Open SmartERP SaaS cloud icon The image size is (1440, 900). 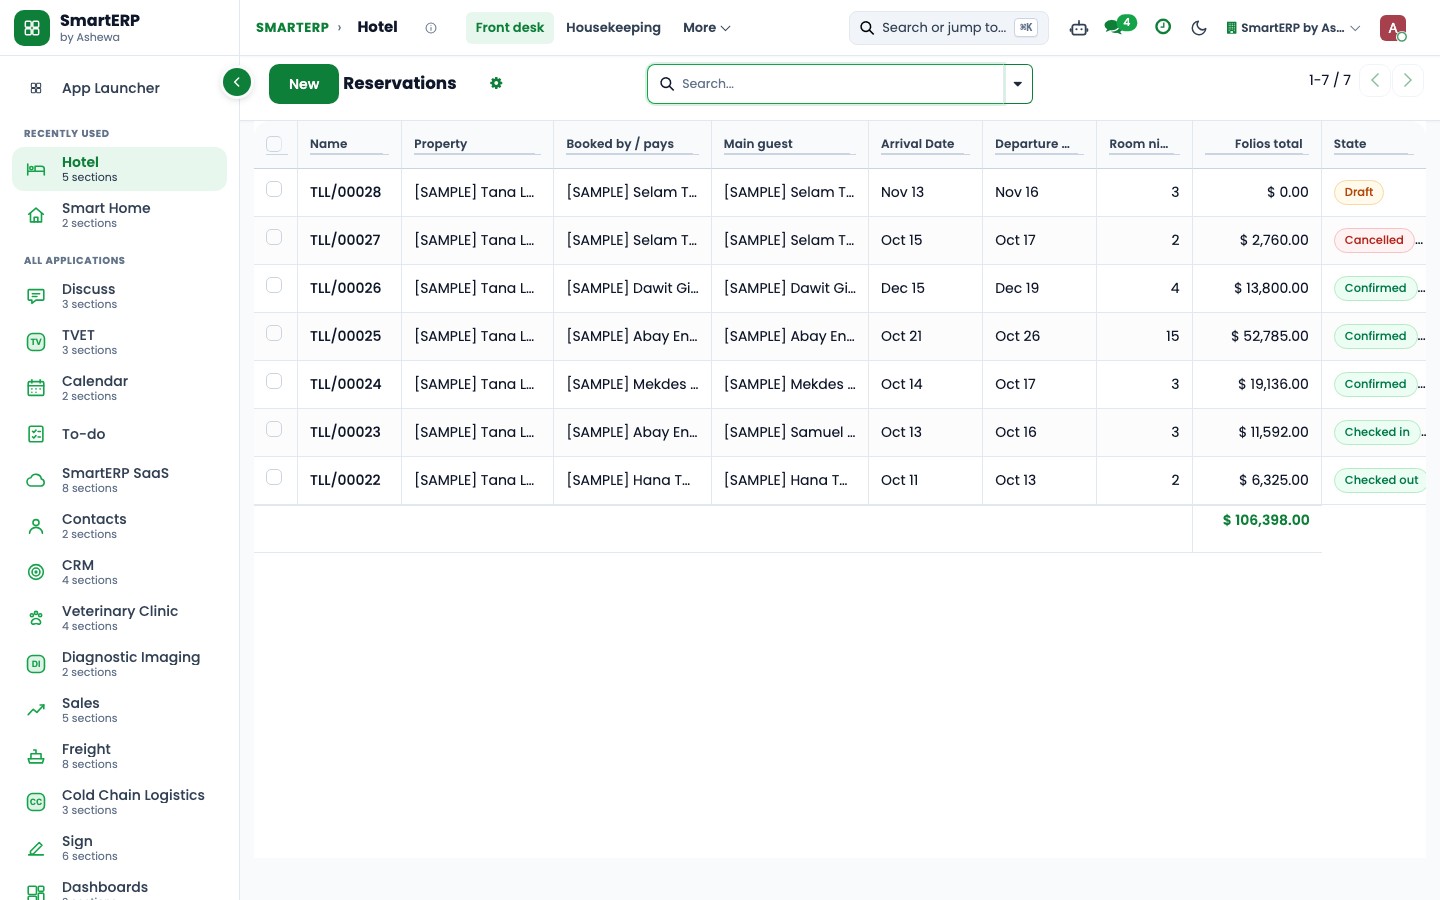coord(36,480)
